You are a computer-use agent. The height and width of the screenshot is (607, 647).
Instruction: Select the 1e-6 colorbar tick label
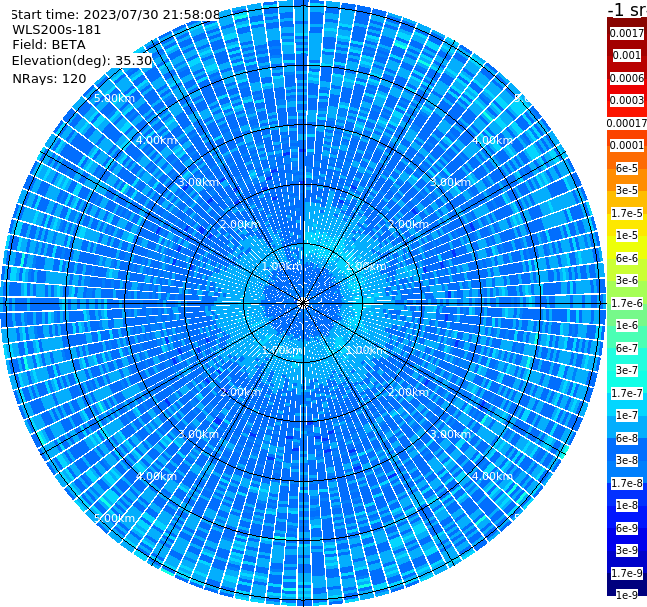[627, 325]
